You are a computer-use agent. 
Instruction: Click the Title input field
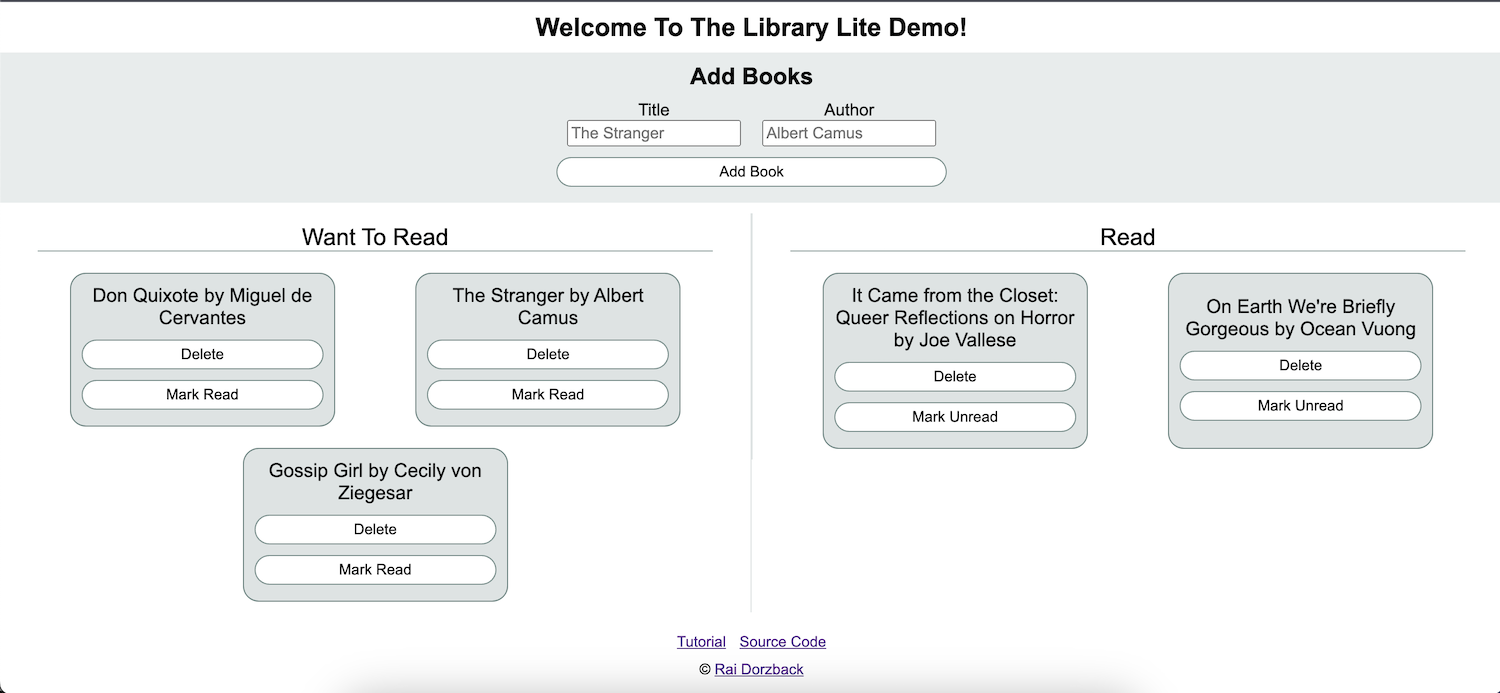click(x=654, y=133)
